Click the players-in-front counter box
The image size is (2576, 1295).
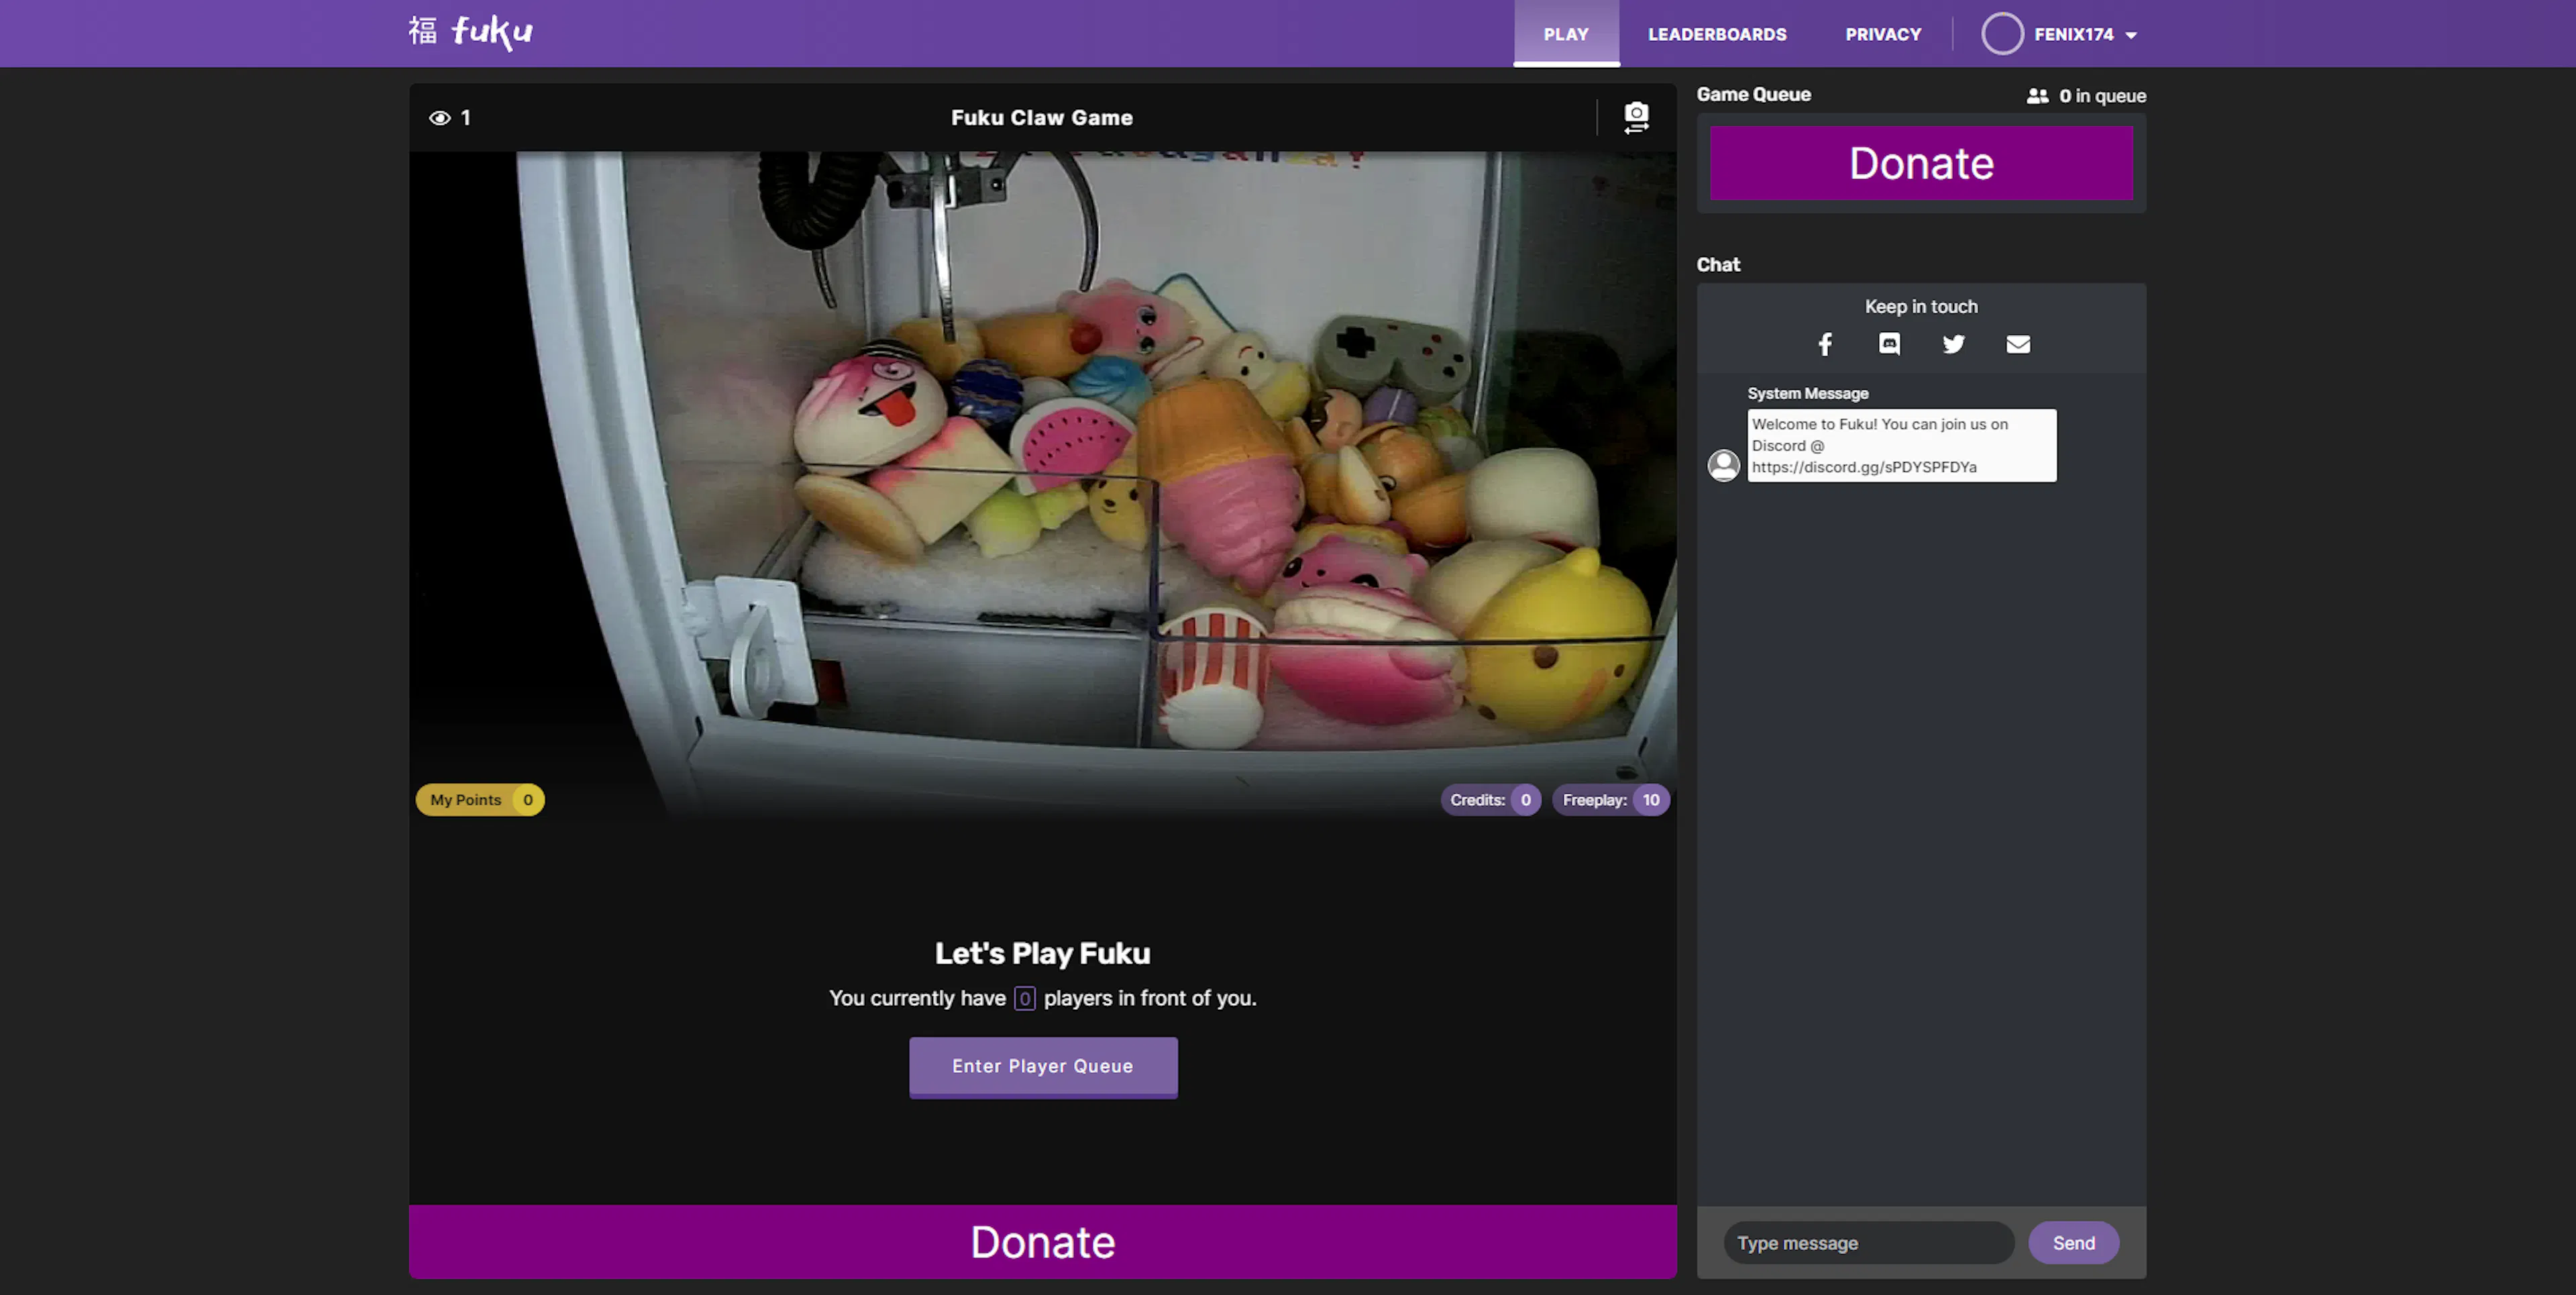[x=1024, y=998]
